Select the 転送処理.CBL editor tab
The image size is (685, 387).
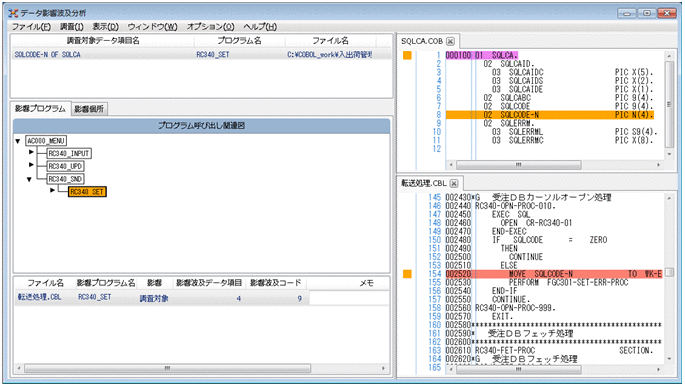[424, 183]
